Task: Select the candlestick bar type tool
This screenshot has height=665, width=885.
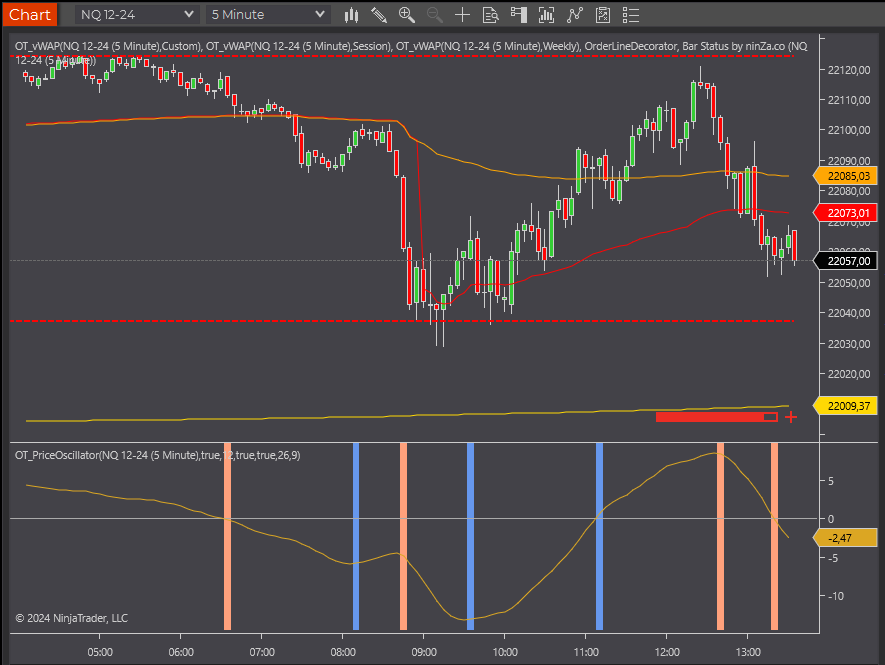Action: (351, 14)
